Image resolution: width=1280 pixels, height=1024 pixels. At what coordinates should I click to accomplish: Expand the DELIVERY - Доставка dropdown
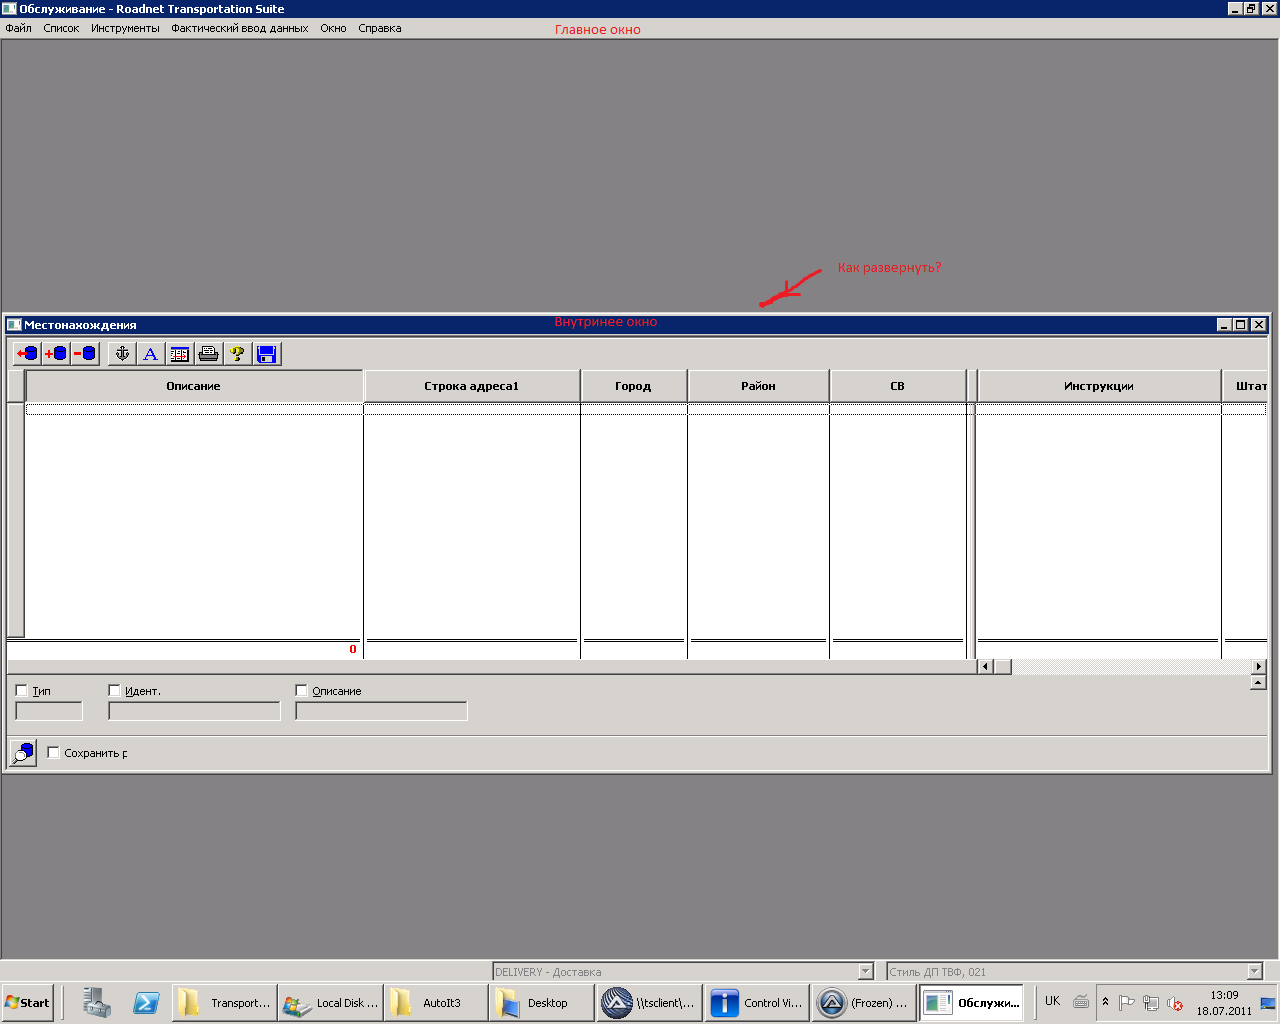click(865, 972)
